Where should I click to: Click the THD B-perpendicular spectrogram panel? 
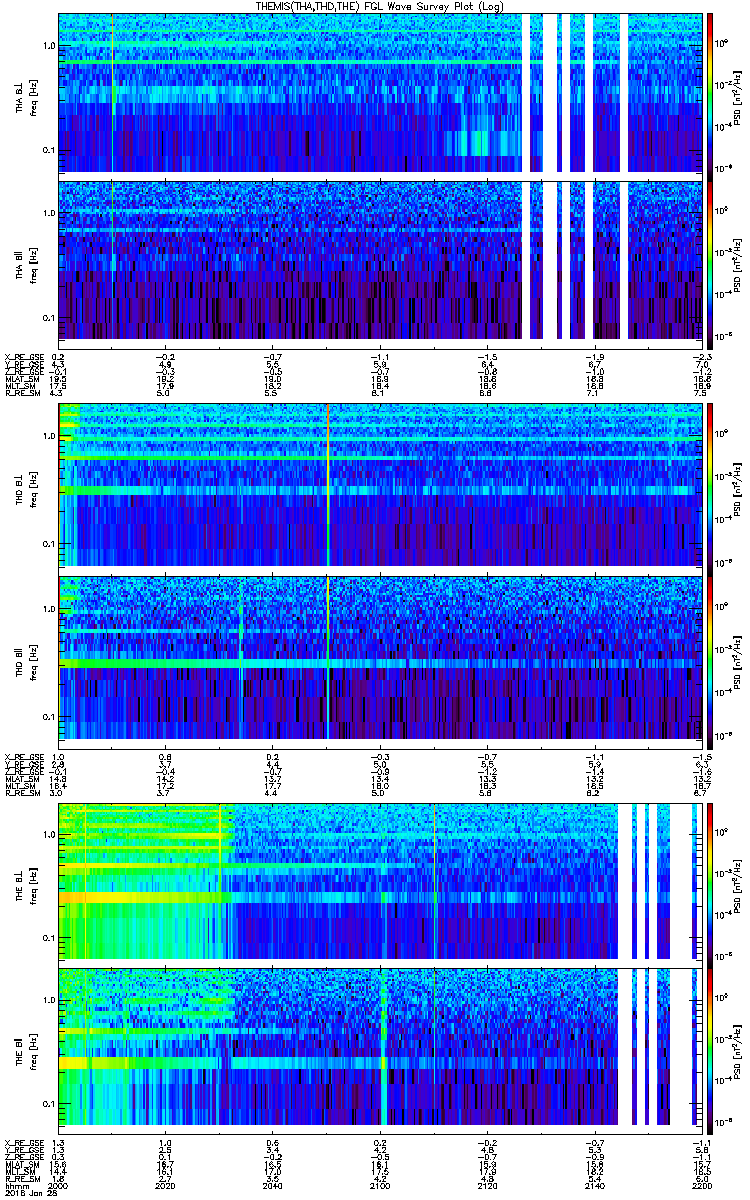pos(380,486)
